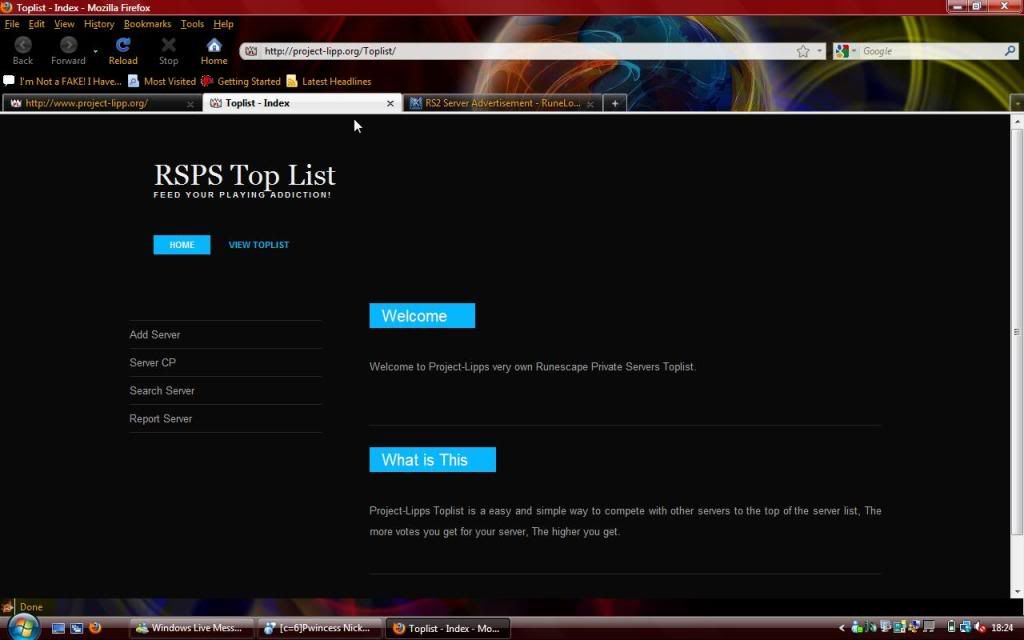Open the Server CP sidebar link
Viewport: 1024px width, 640px height.
152,363
